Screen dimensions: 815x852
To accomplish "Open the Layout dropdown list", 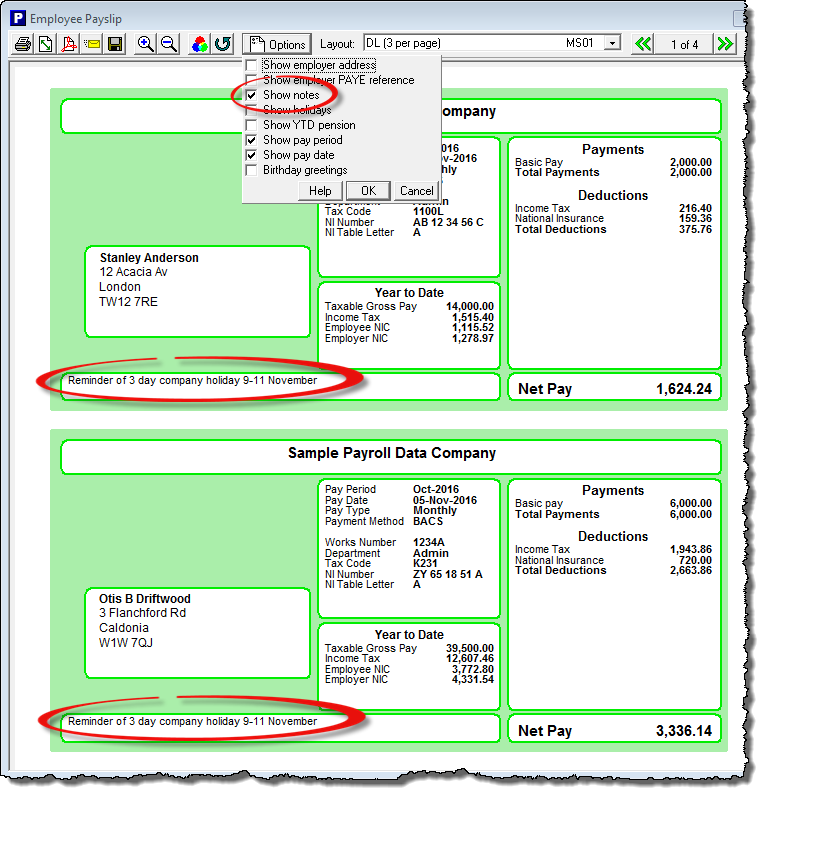I will point(612,44).
